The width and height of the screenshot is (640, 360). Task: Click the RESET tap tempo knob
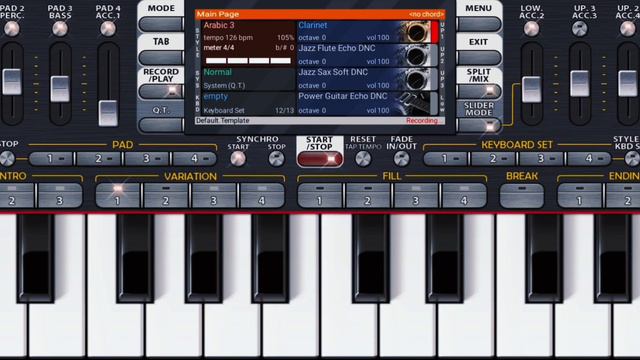[x=363, y=158]
